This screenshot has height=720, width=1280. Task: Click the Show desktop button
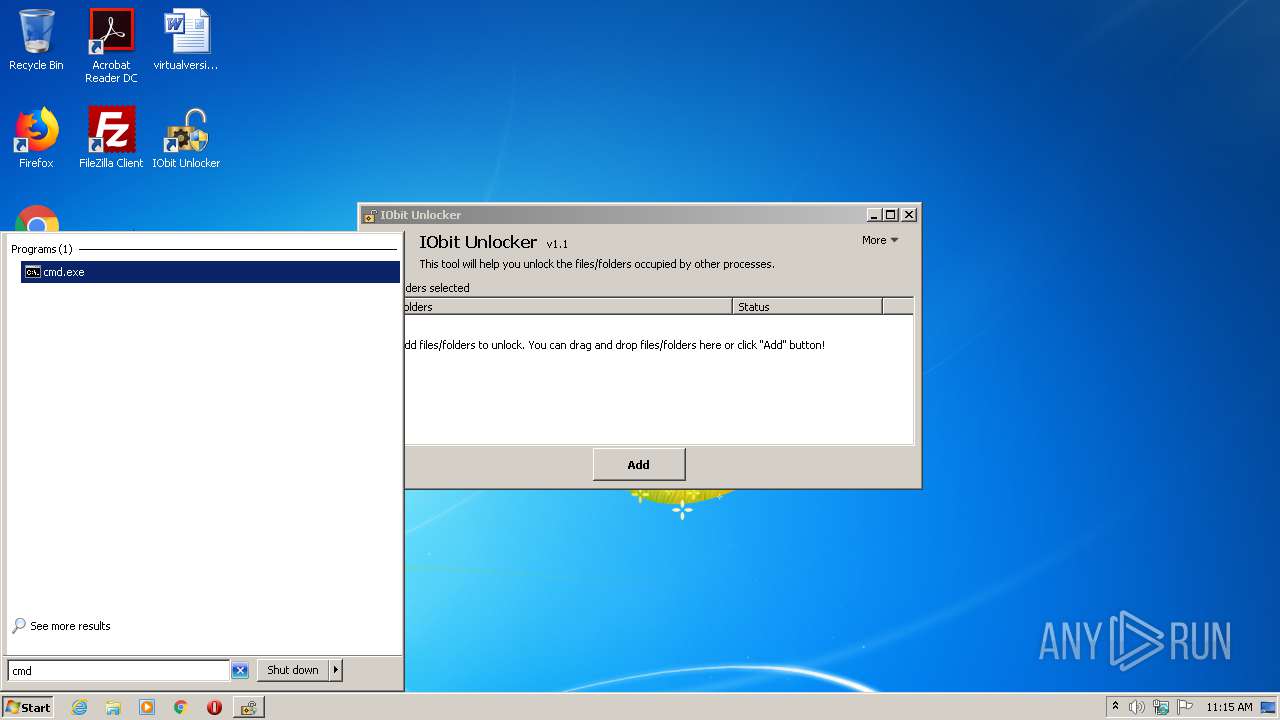click(1269, 707)
